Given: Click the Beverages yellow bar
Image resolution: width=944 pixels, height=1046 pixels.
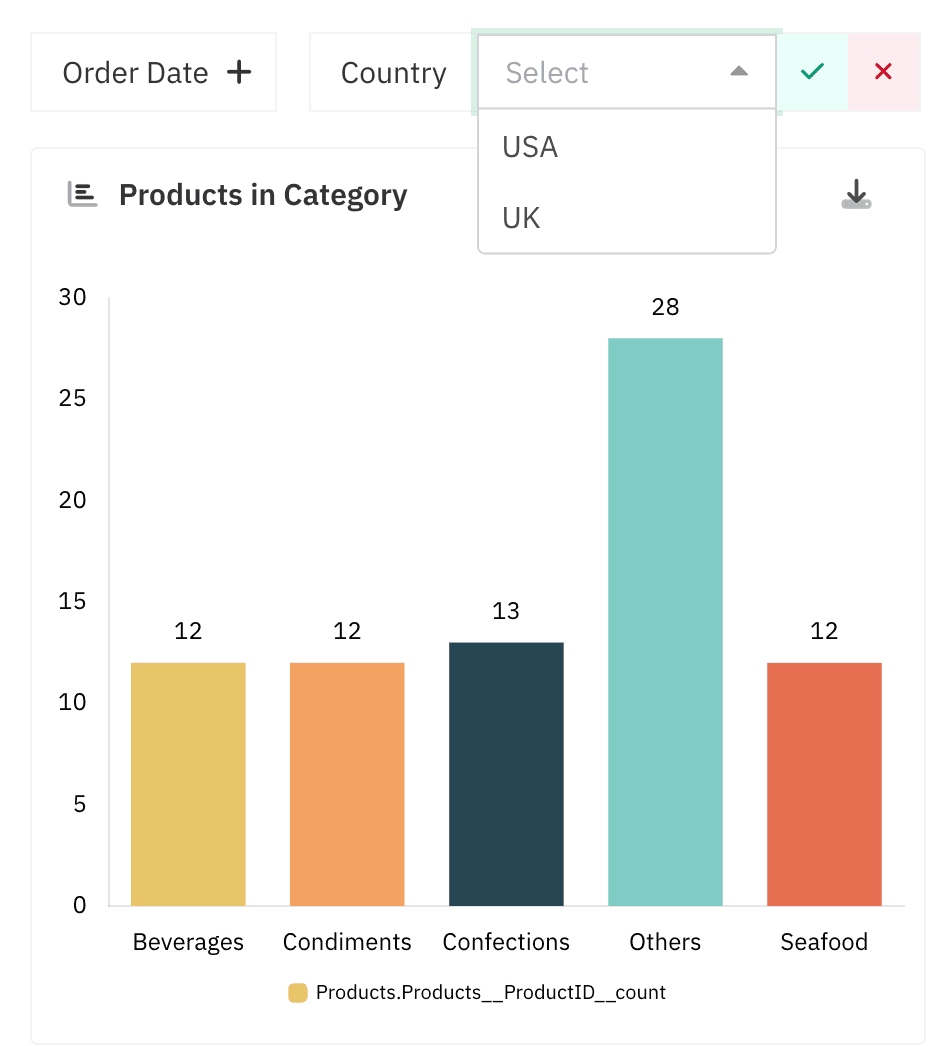Looking at the screenshot, I should pyautogui.click(x=188, y=783).
